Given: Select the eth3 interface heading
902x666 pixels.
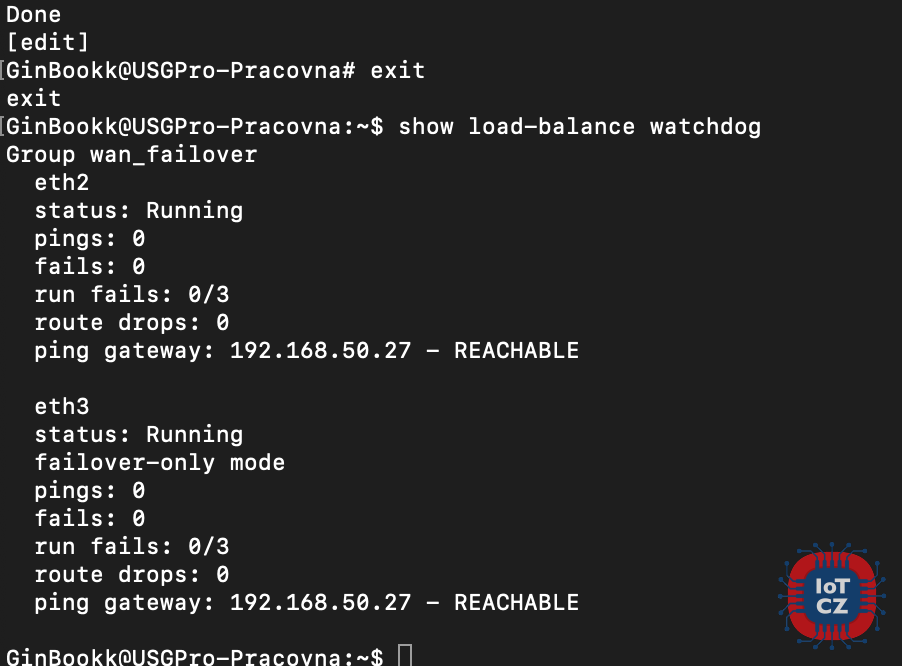Looking at the screenshot, I should click(62, 407).
